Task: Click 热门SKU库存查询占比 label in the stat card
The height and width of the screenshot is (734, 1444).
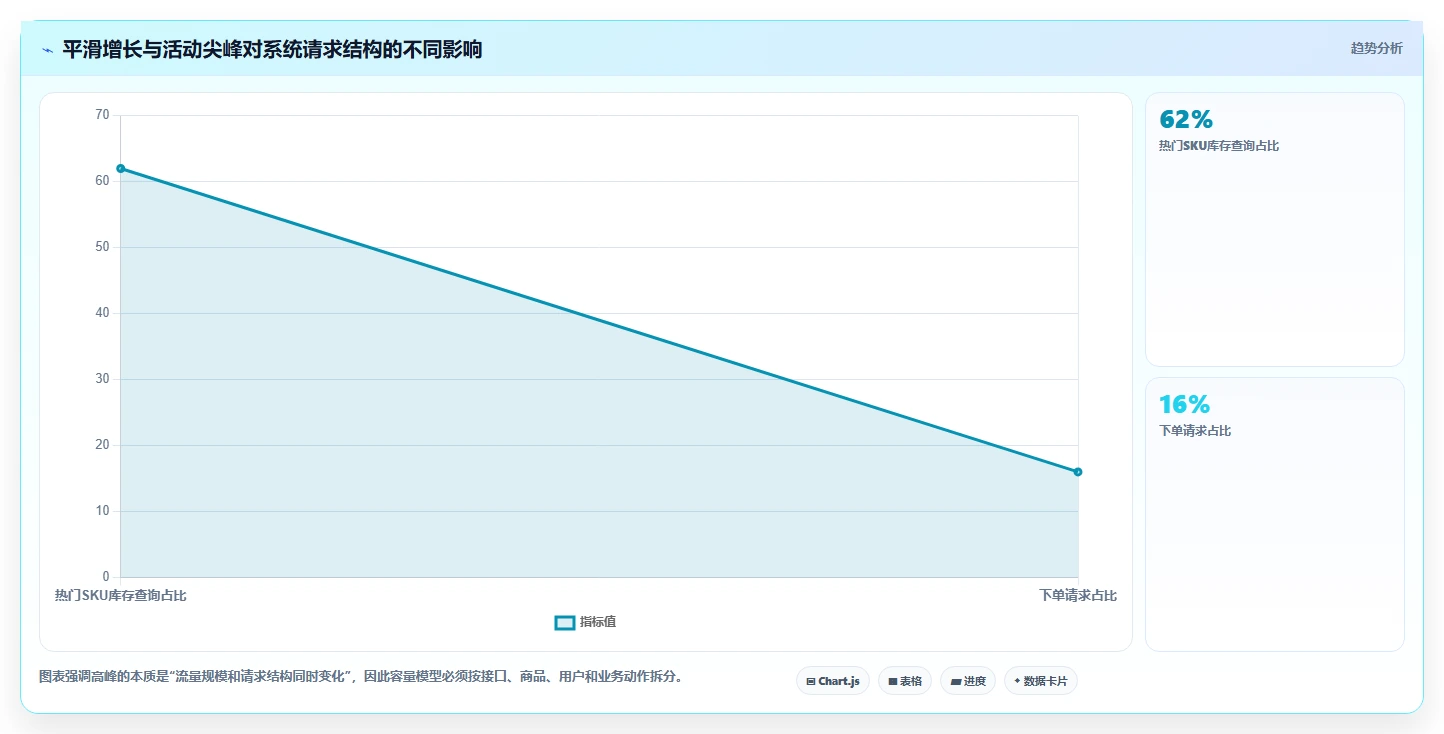Action: pos(1219,146)
